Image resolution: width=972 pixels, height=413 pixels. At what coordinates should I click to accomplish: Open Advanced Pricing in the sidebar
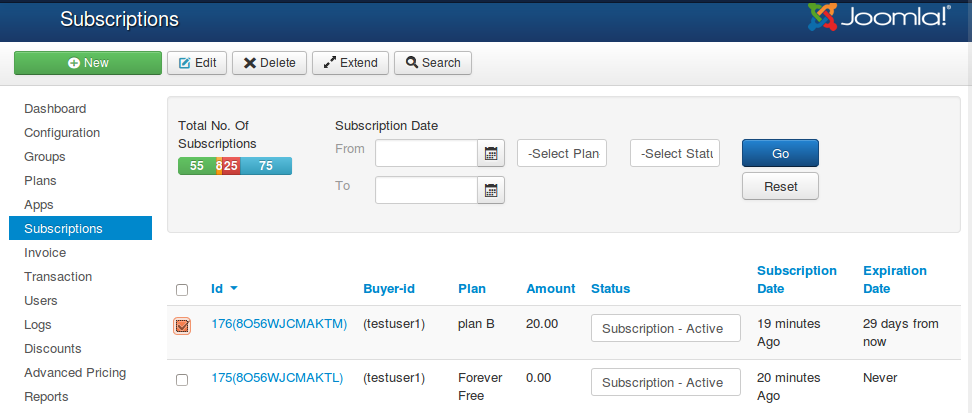pyautogui.click(x=75, y=372)
